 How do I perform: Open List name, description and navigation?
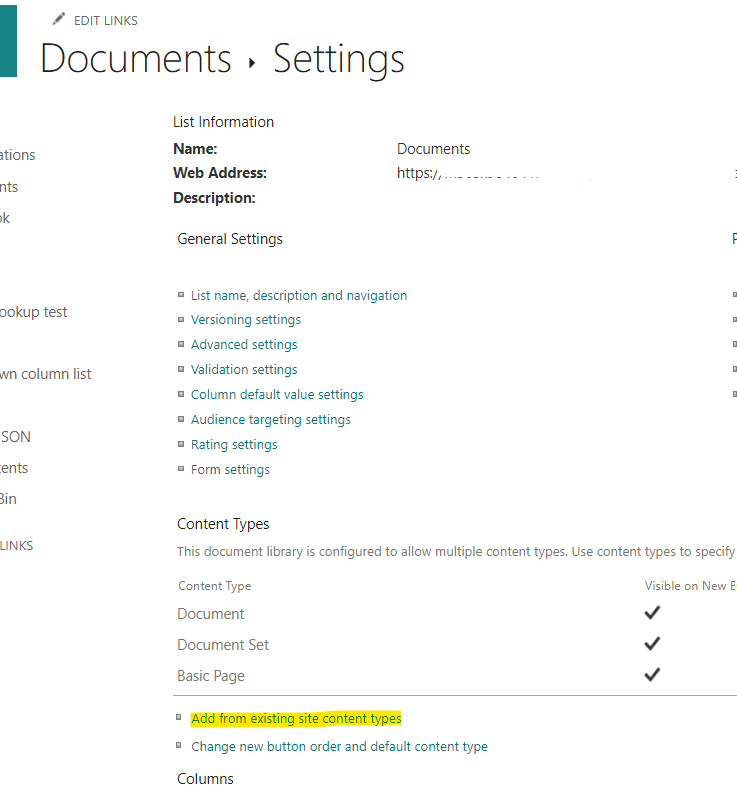coord(299,295)
